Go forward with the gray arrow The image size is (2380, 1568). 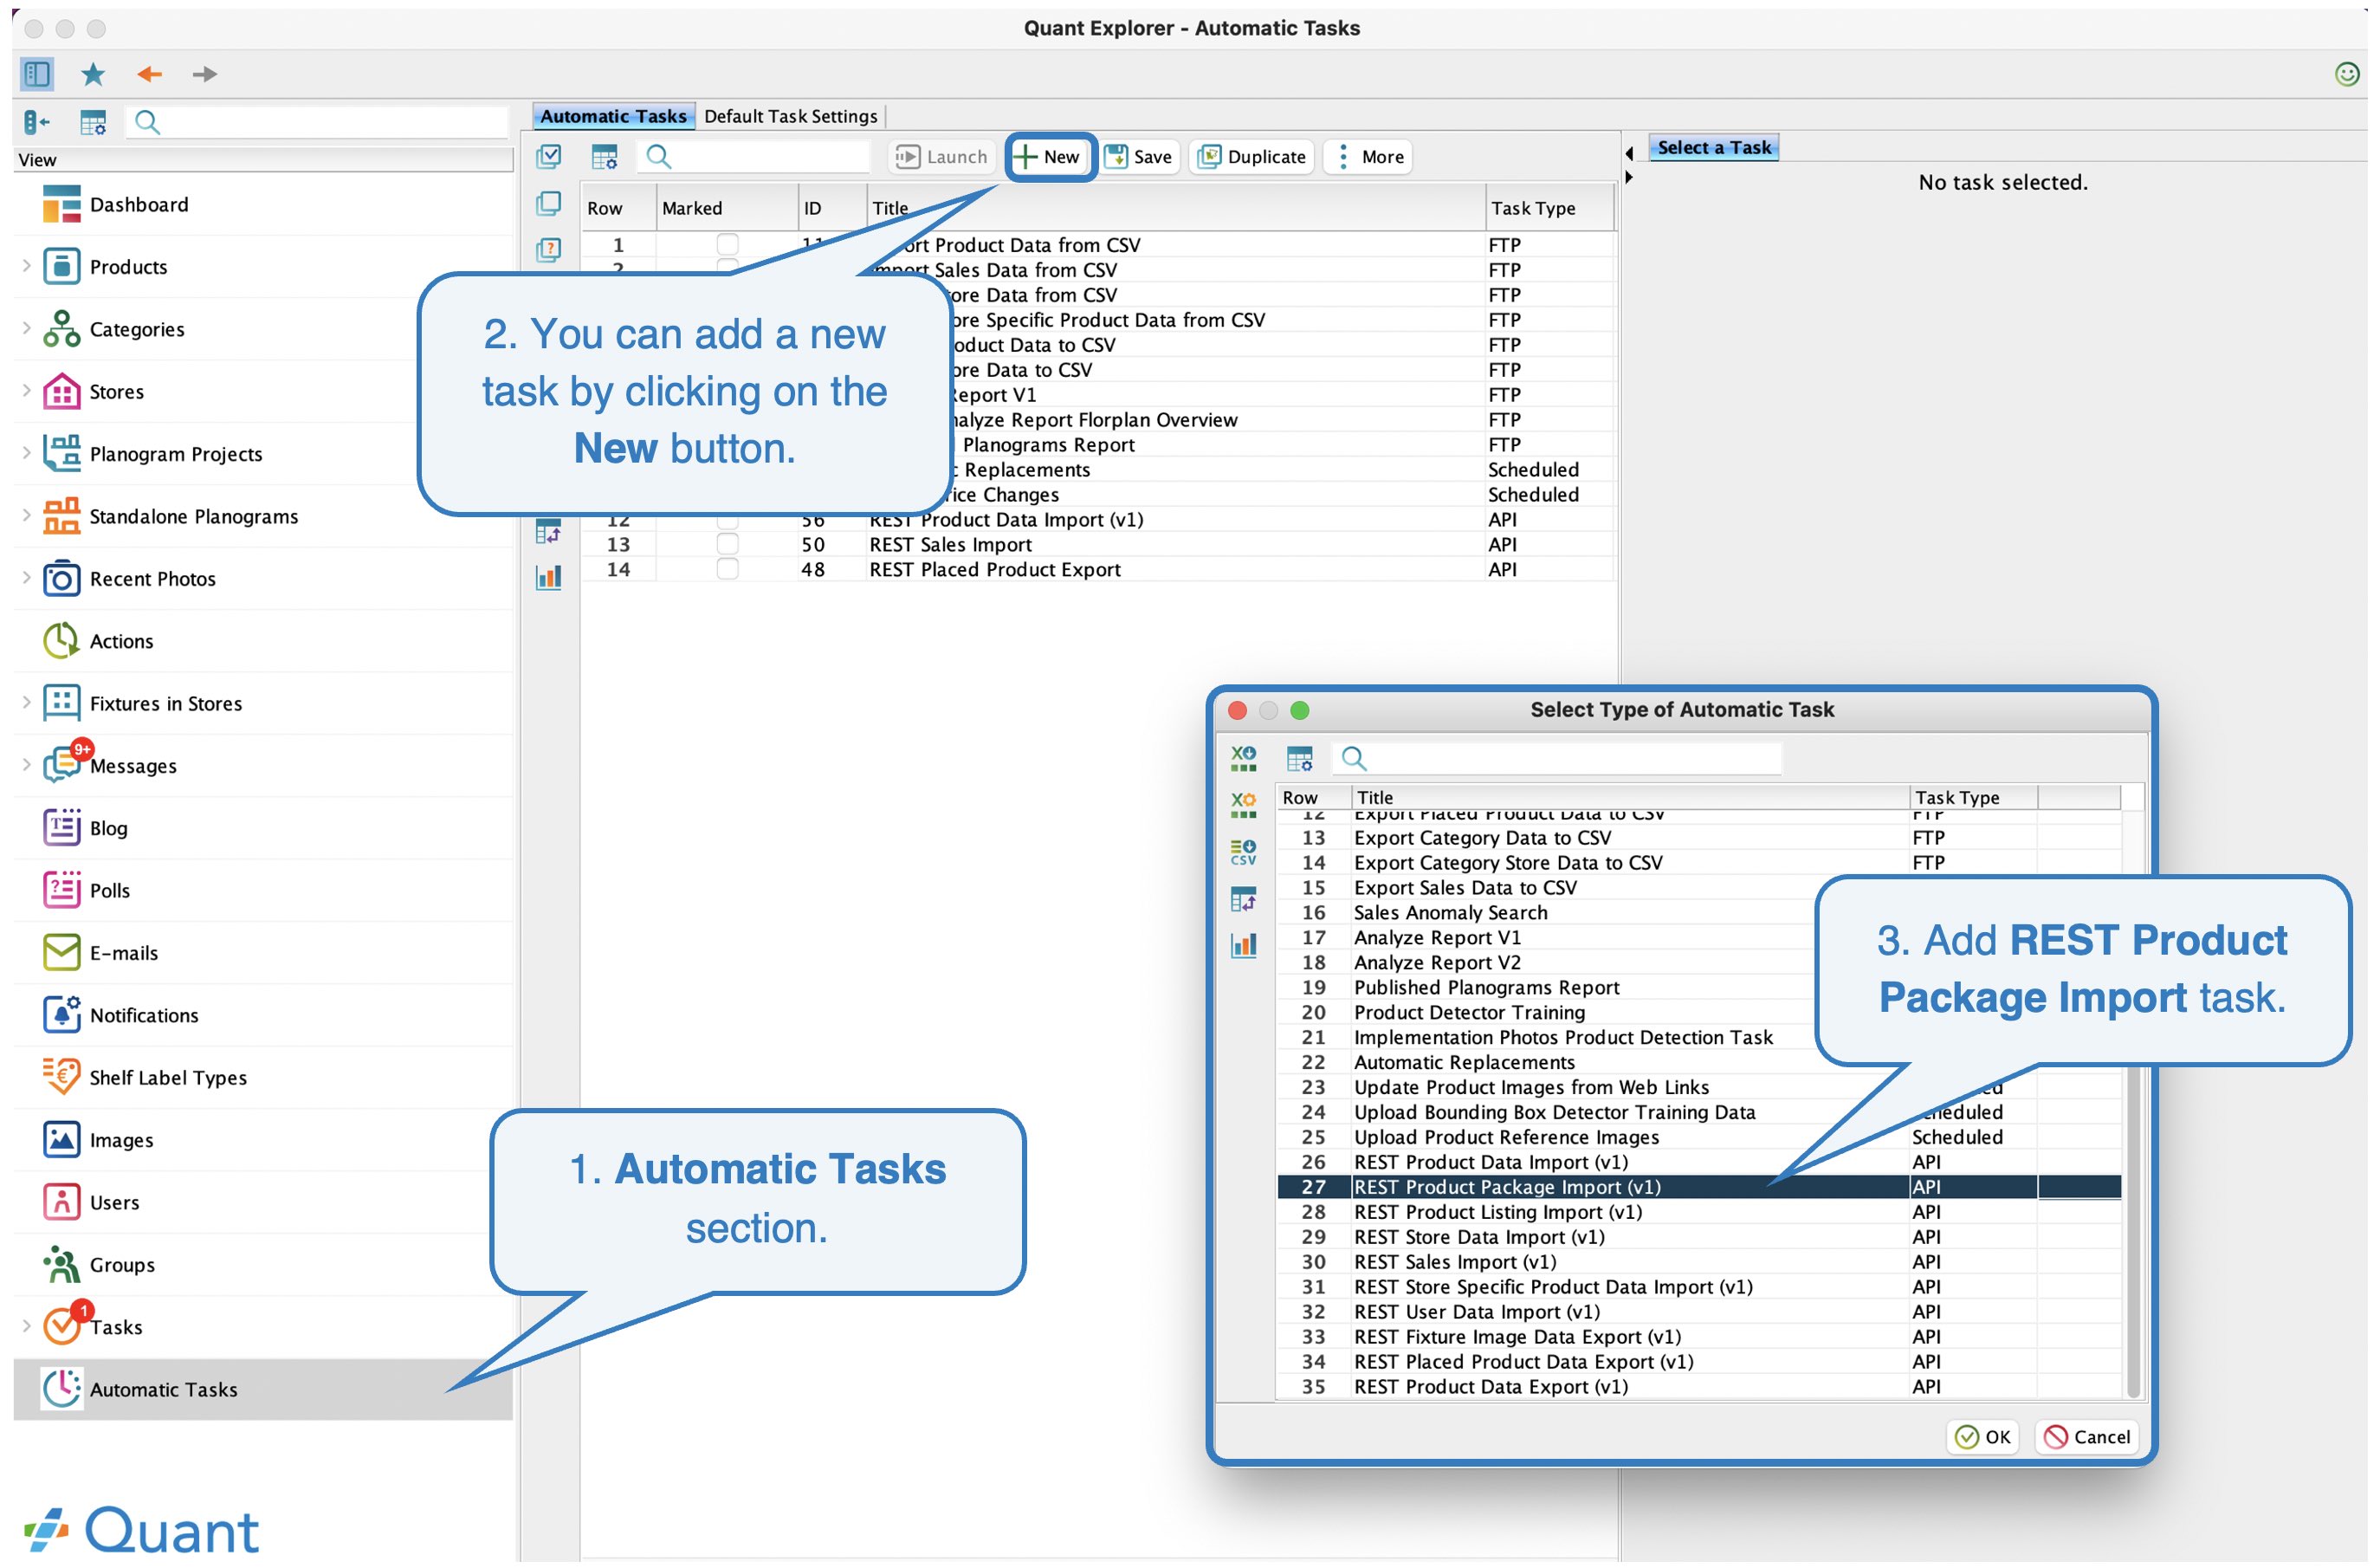click(x=205, y=73)
